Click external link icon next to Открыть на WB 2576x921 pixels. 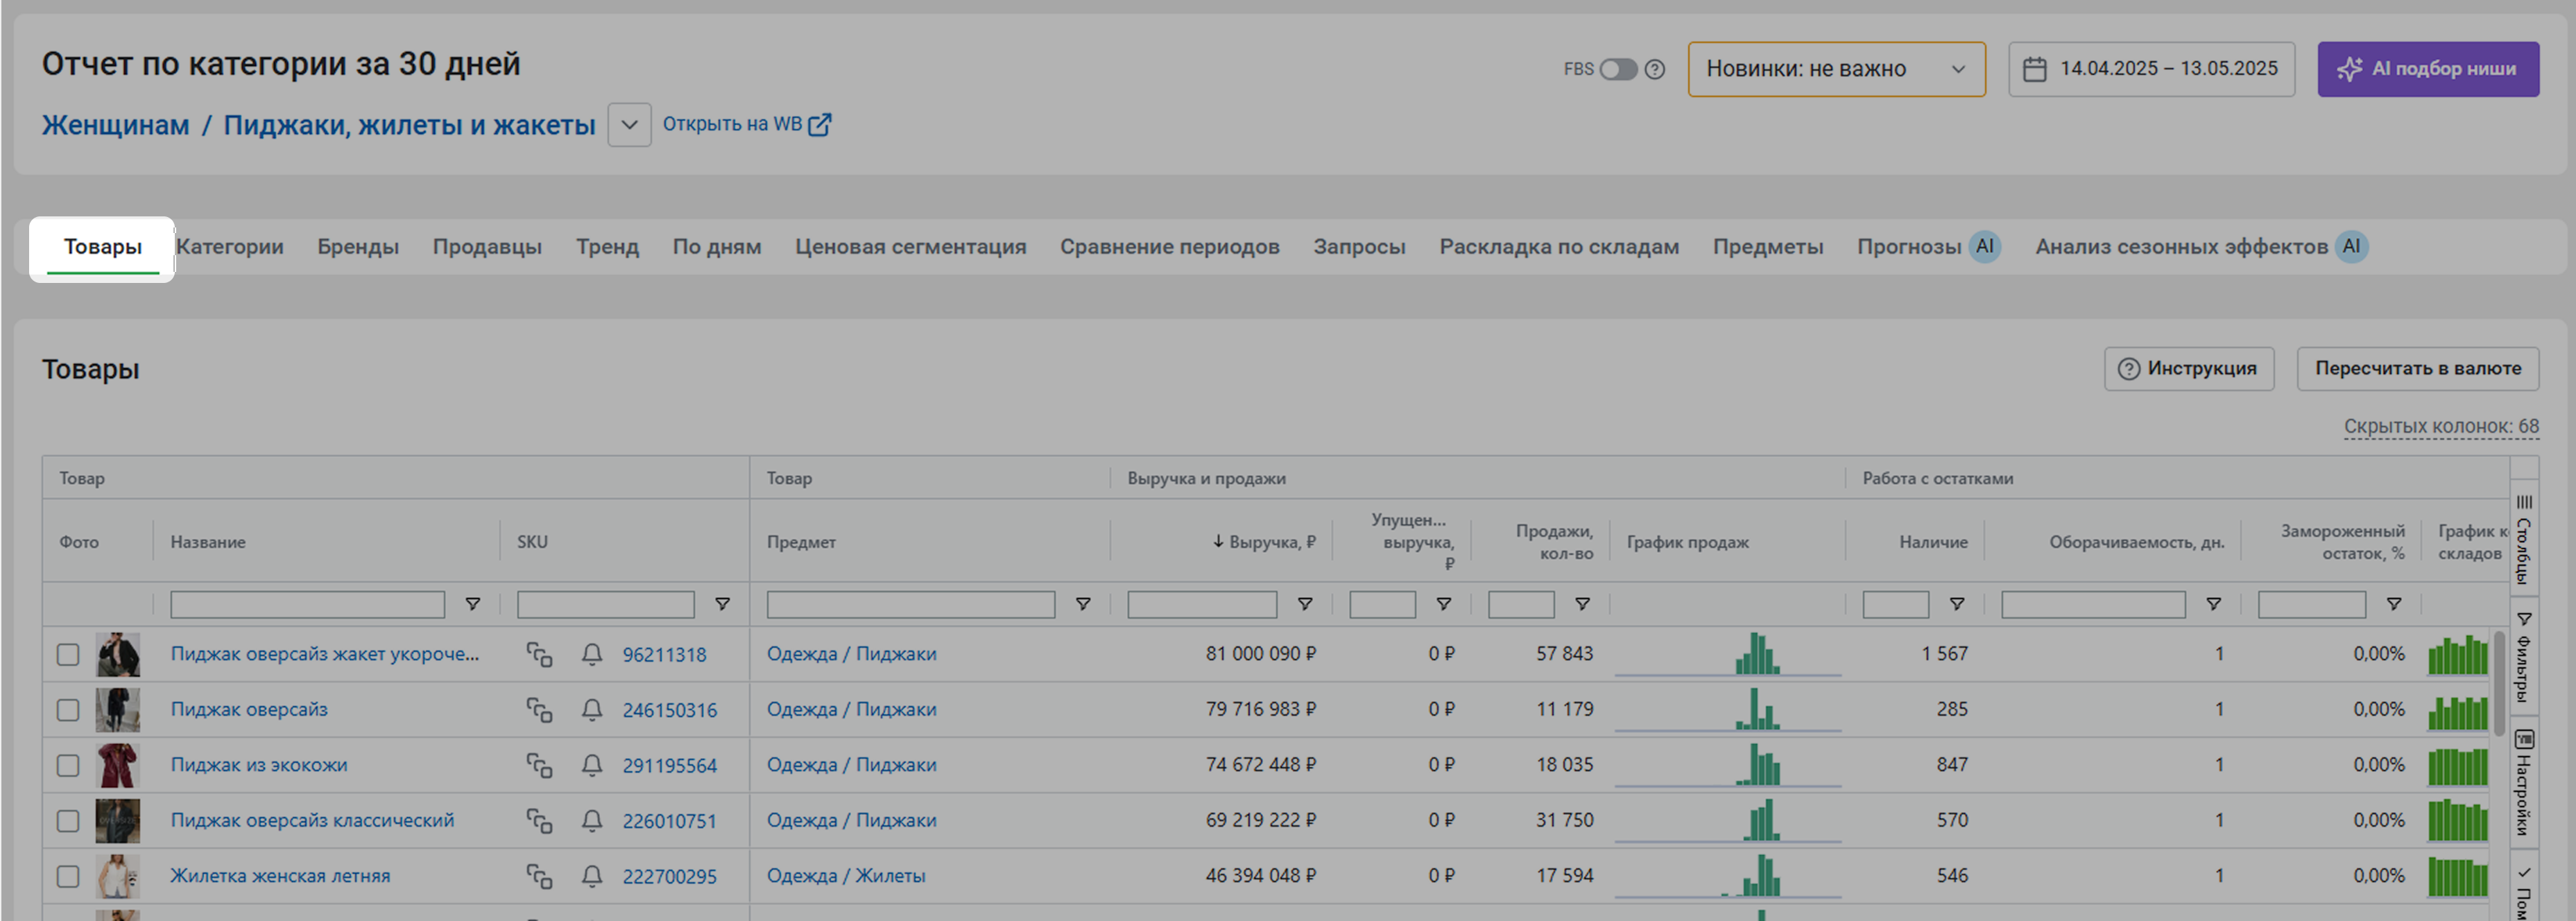[x=819, y=125]
